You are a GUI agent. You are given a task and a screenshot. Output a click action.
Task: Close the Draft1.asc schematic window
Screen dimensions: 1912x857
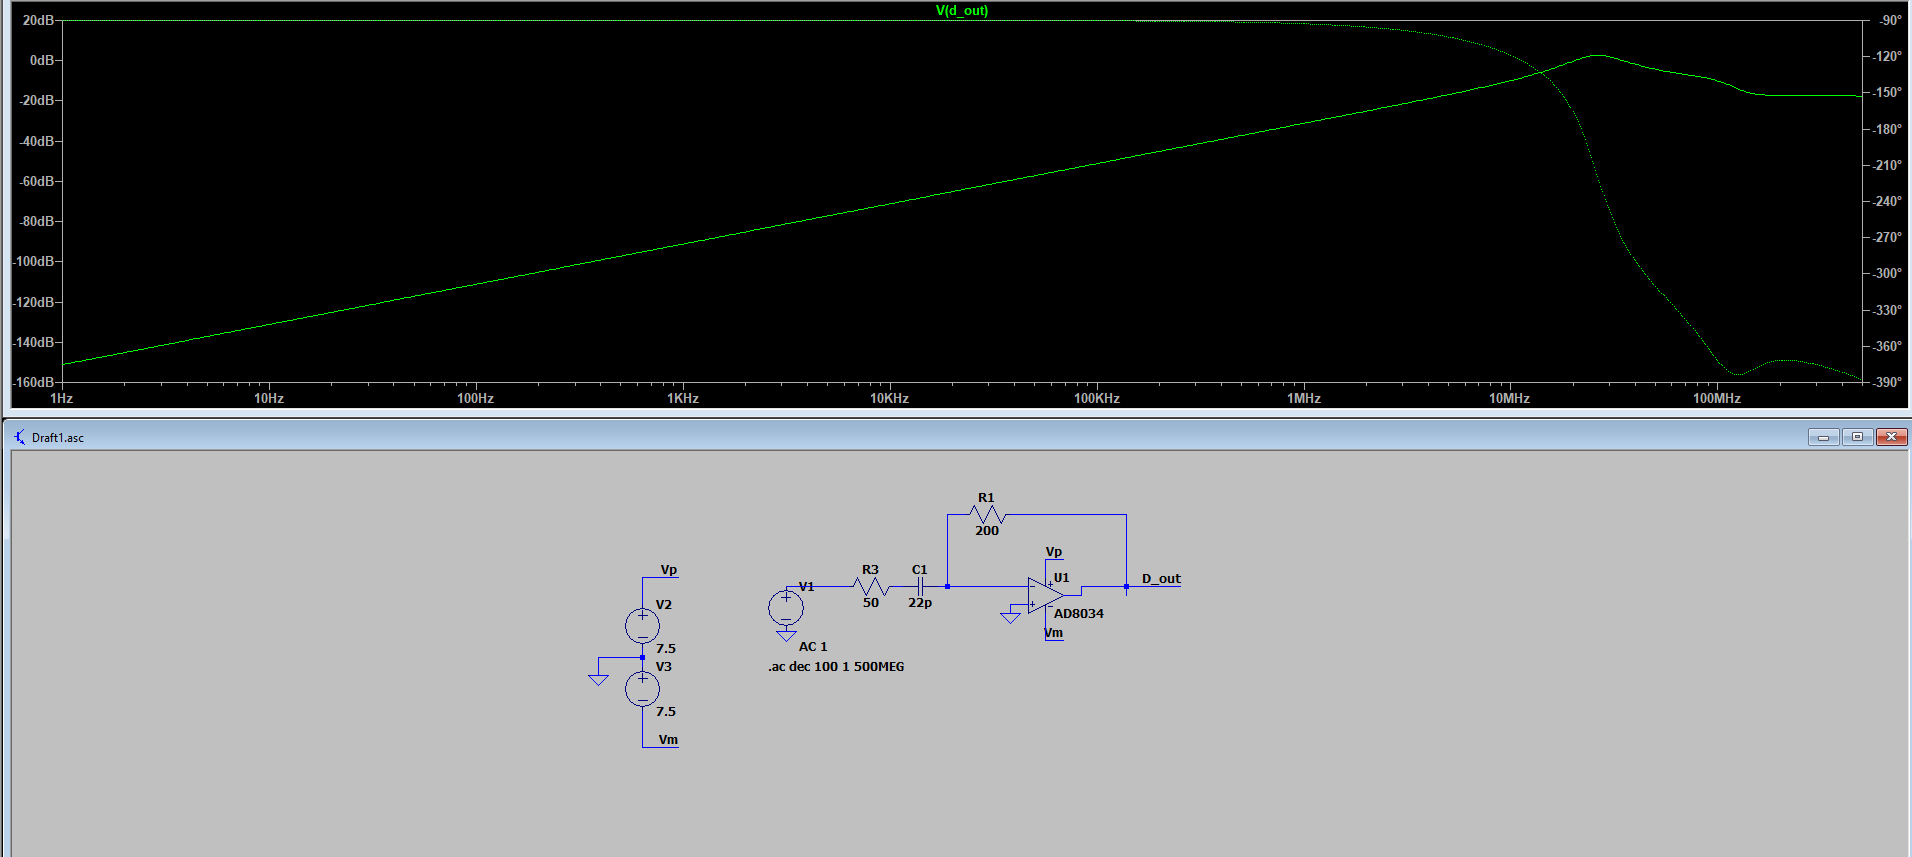tap(1891, 437)
